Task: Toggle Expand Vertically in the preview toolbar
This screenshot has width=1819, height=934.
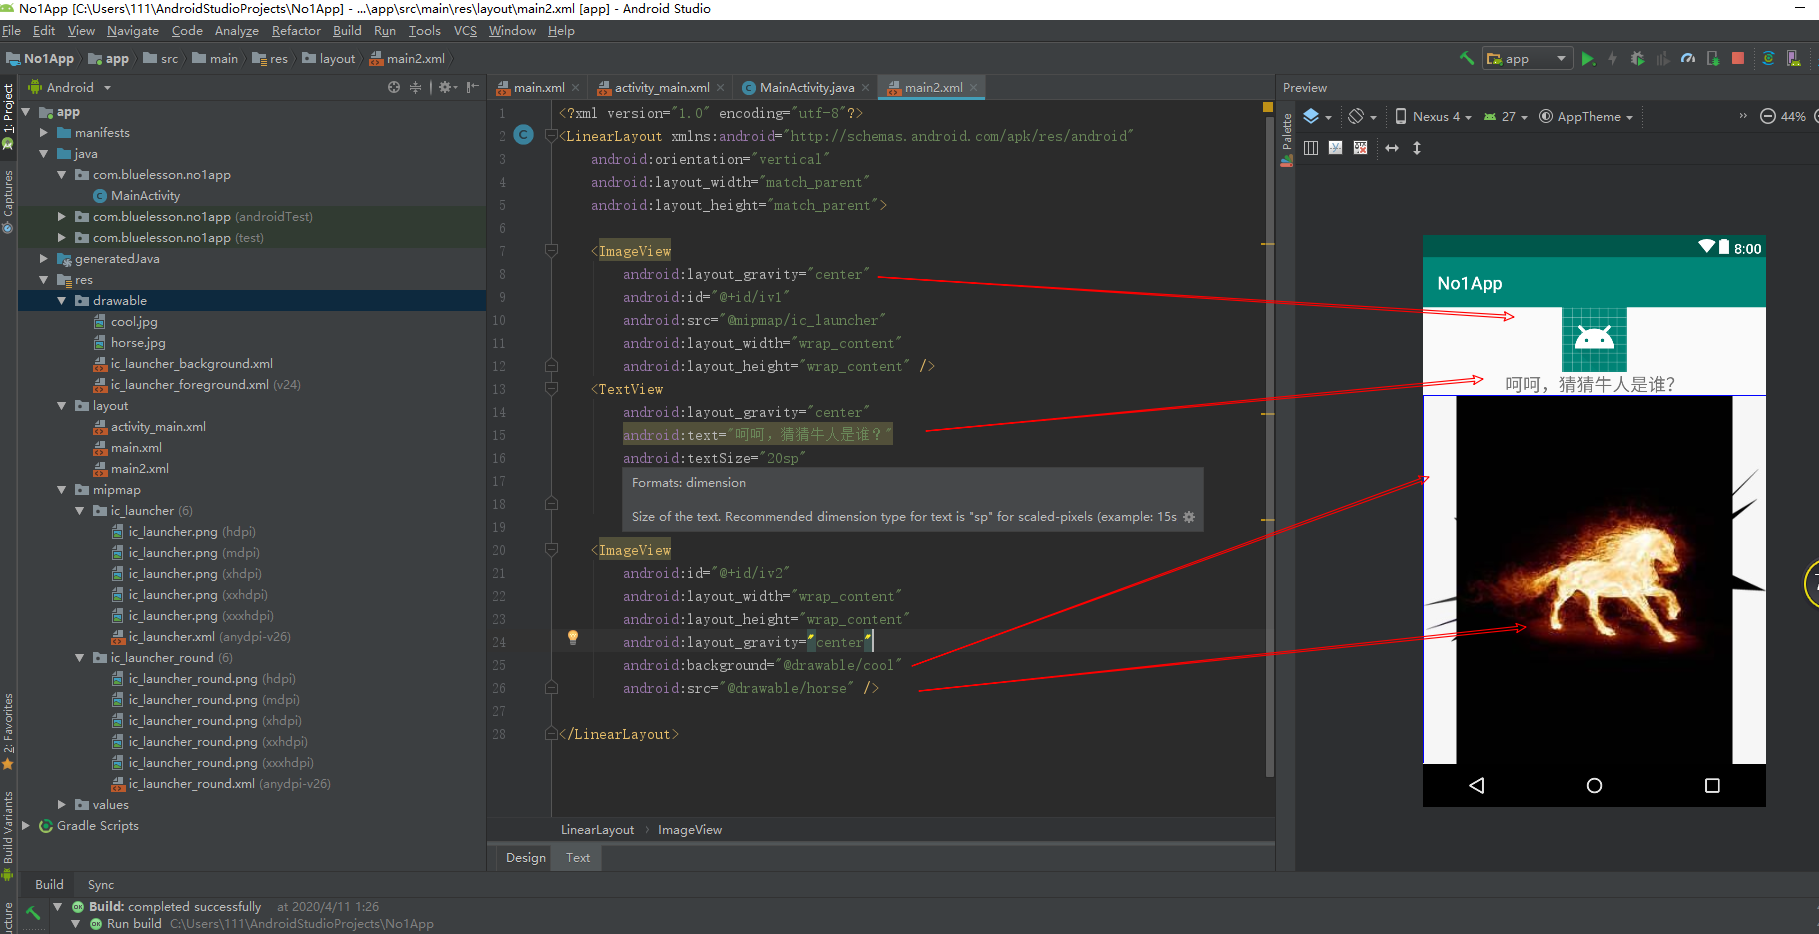Action: (x=1416, y=148)
